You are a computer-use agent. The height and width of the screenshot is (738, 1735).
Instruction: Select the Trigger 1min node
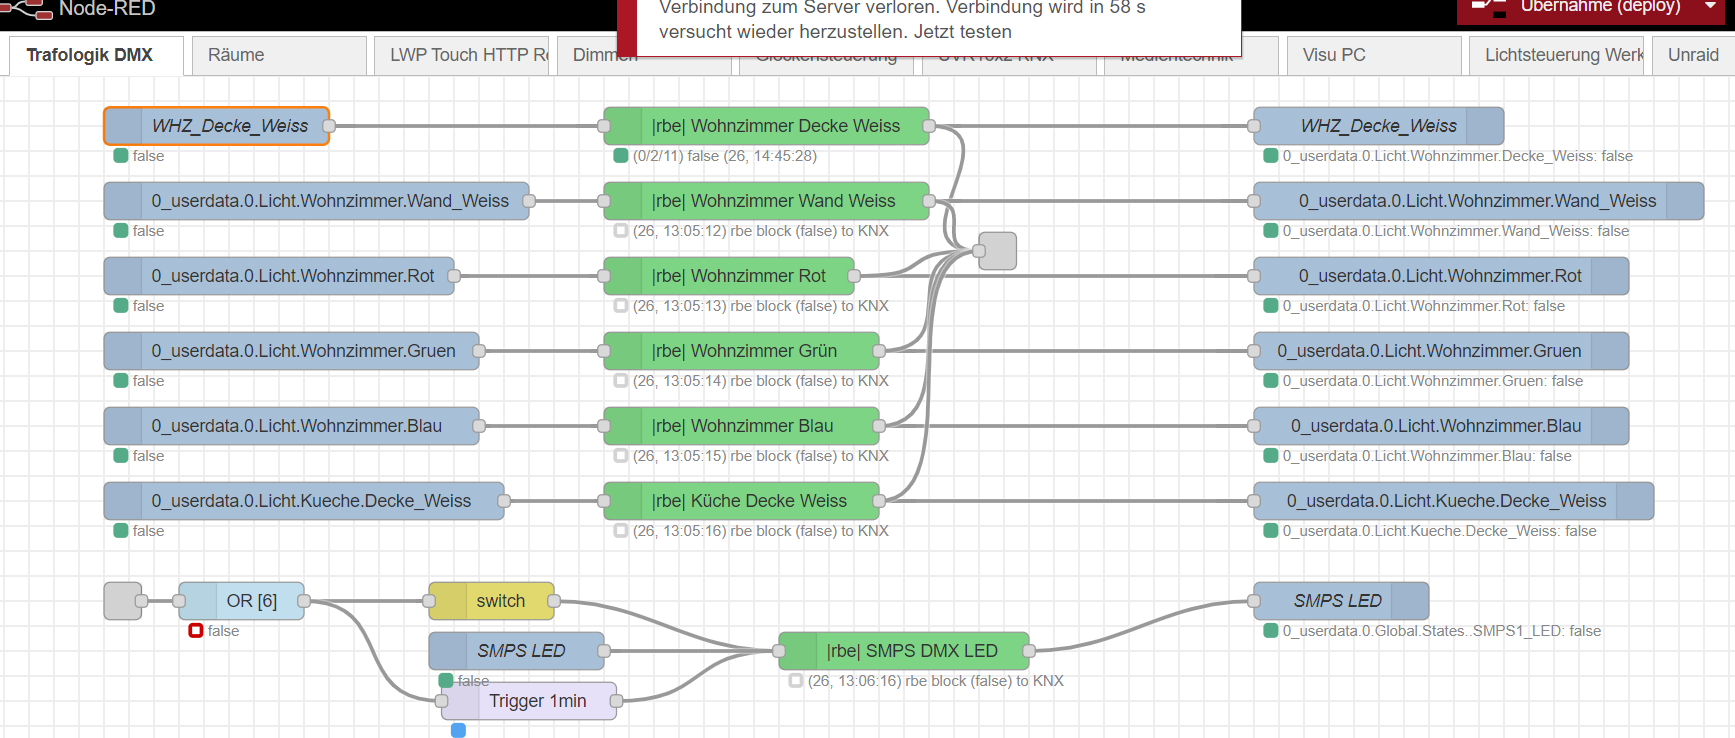529,701
